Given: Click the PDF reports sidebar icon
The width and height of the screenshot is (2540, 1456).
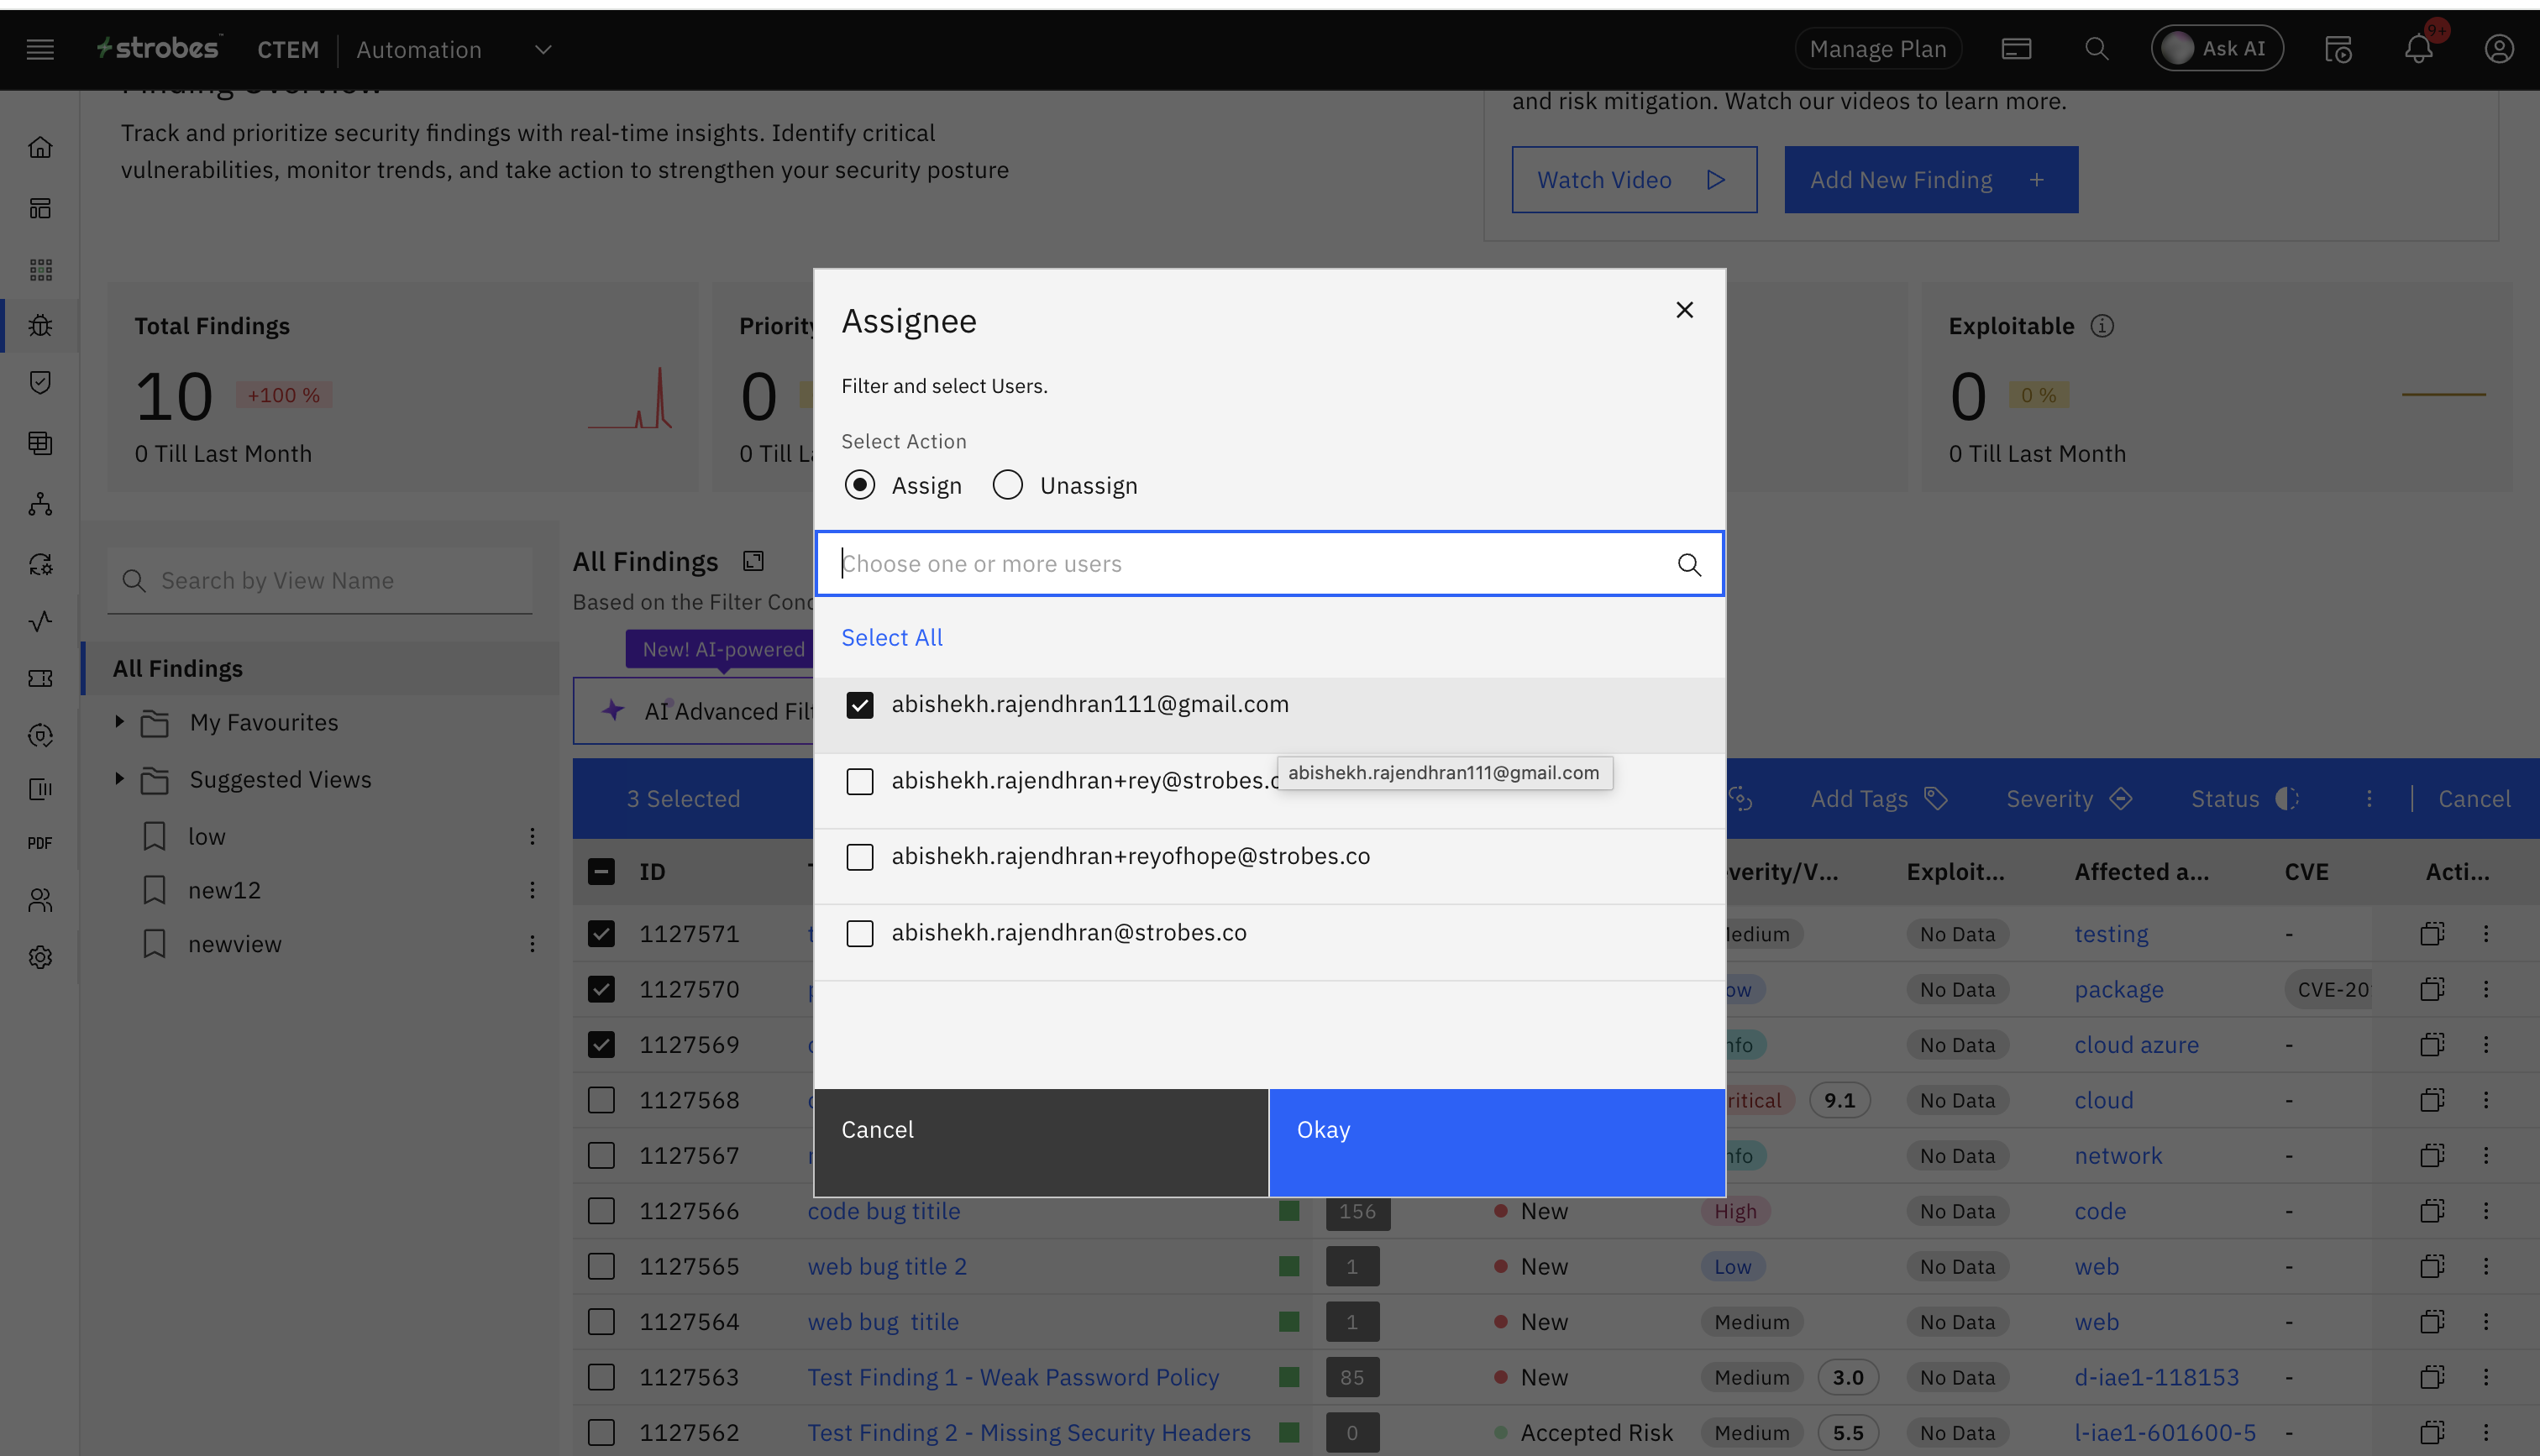Looking at the screenshot, I should 40,843.
